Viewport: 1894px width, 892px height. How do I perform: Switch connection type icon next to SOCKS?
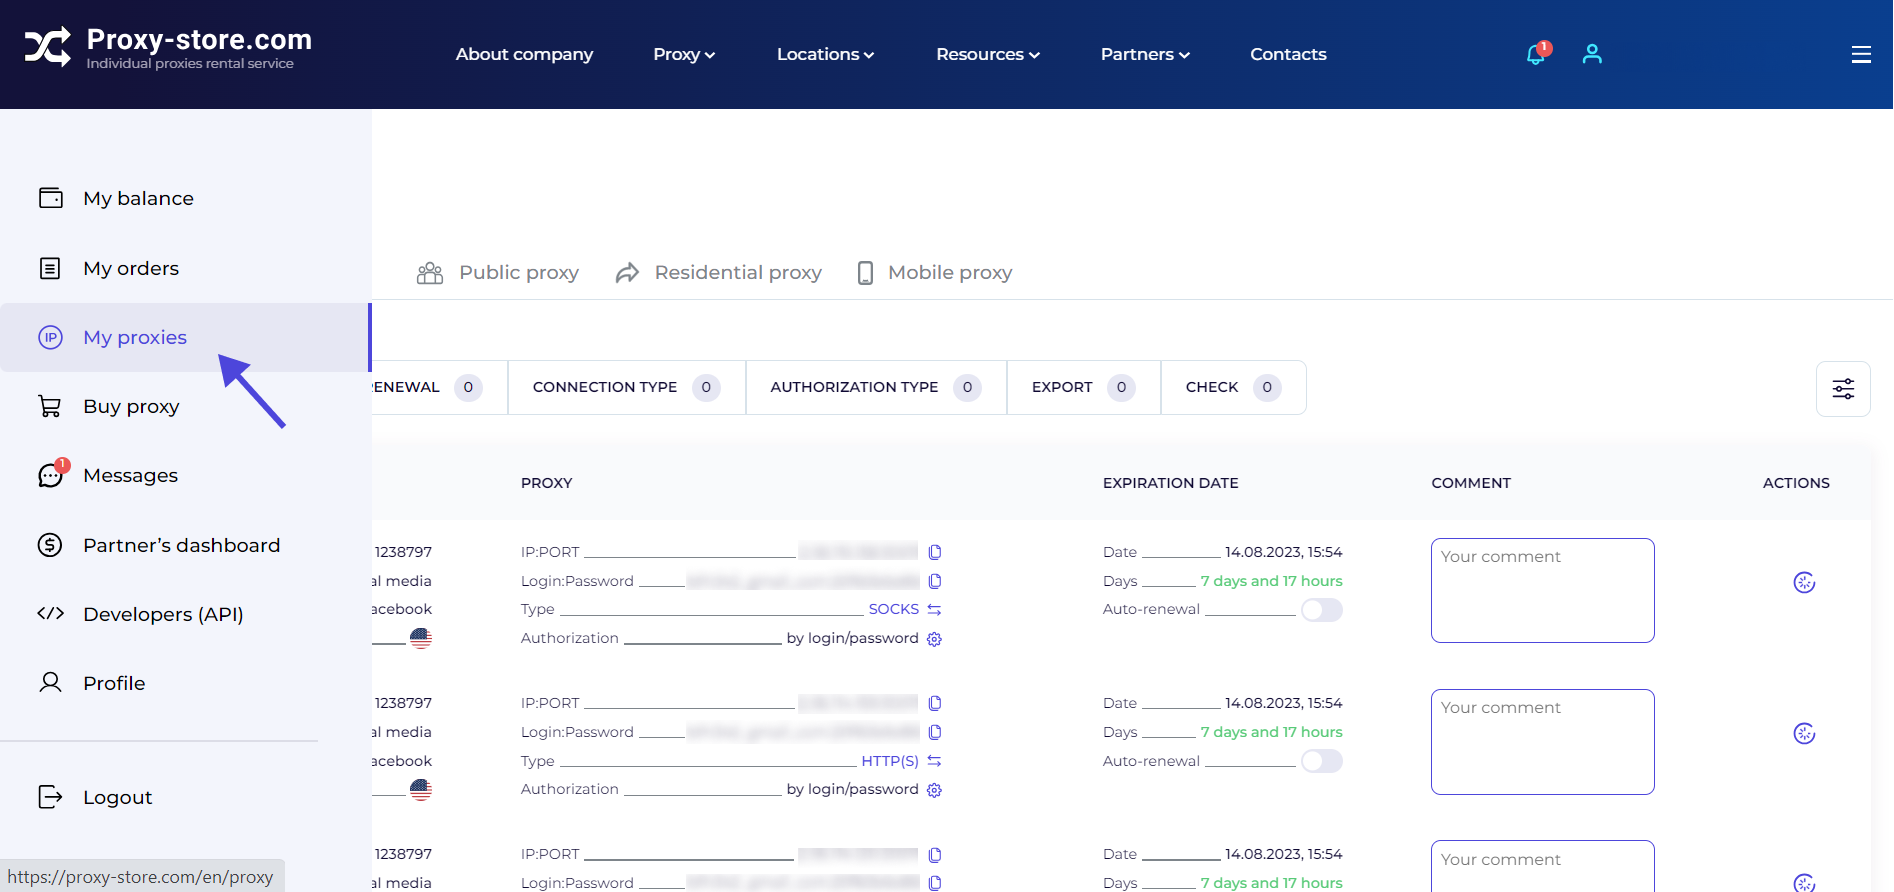coord(934,609)
